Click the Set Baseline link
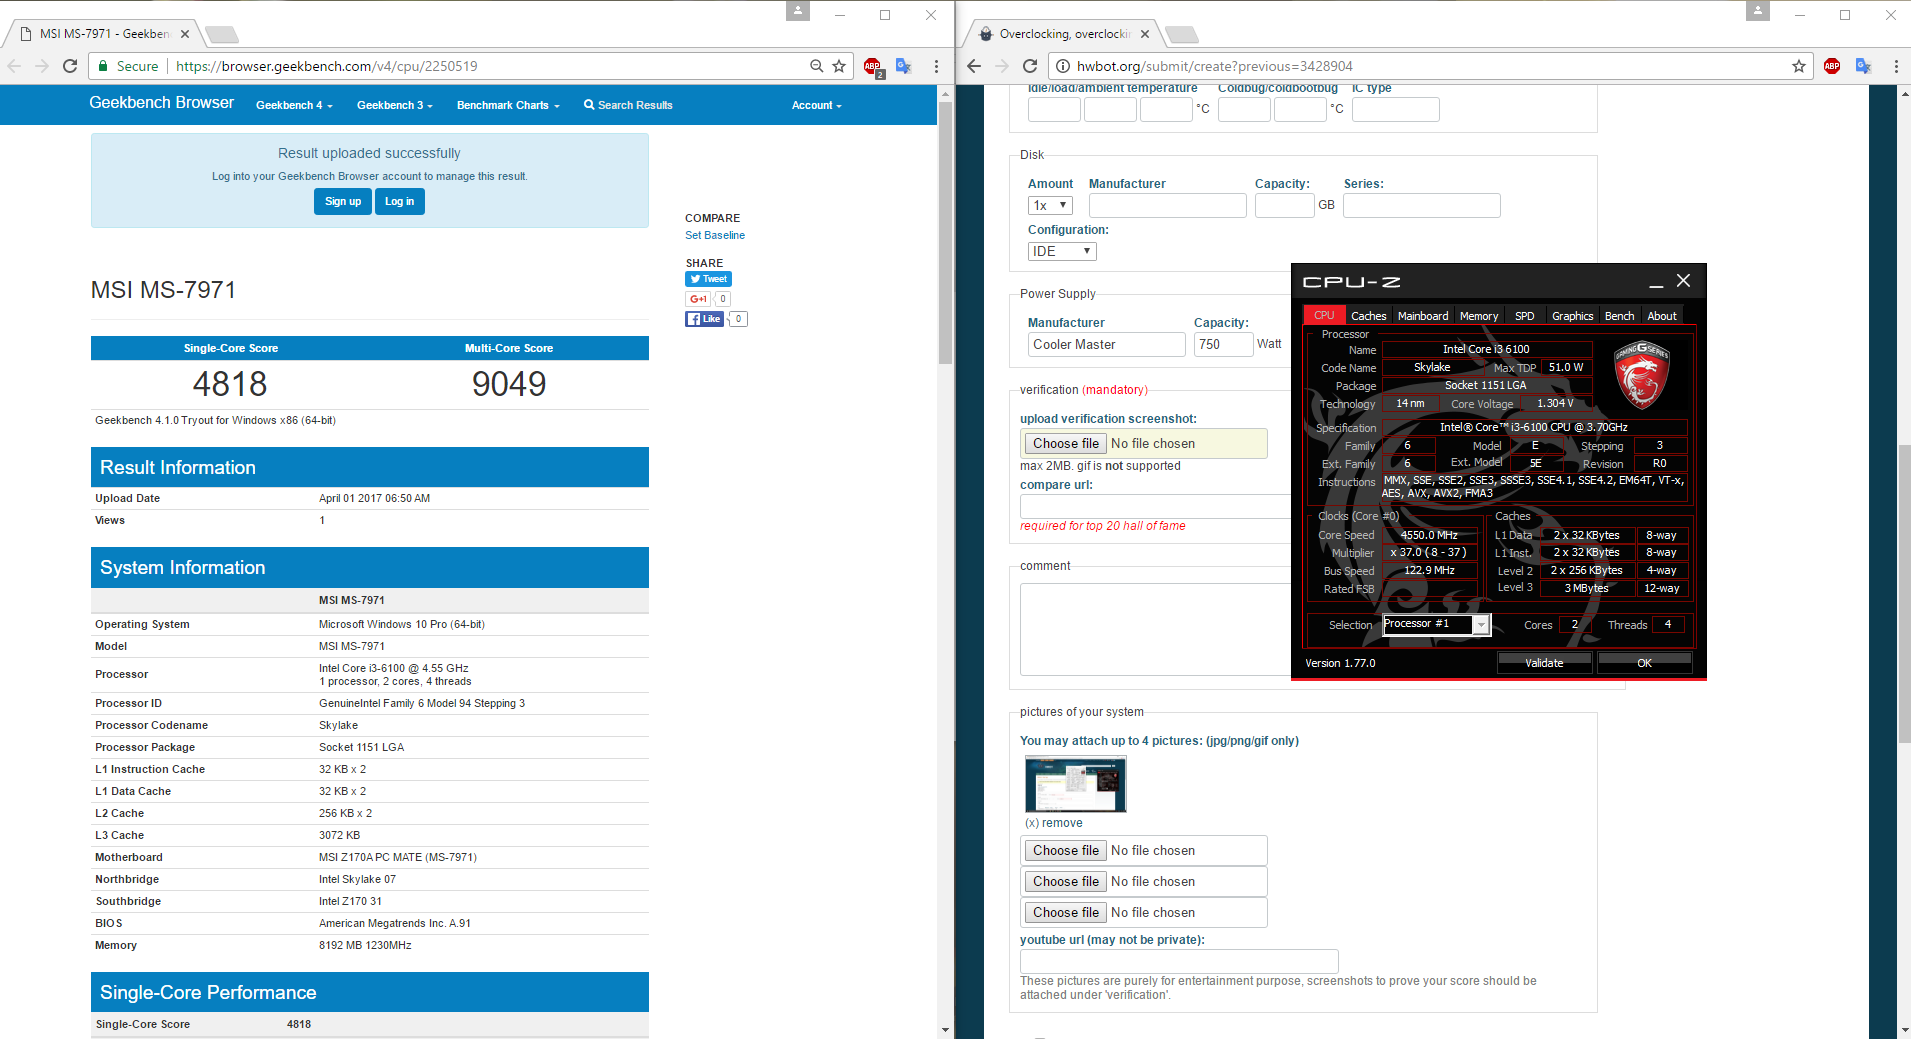1911x1039 pixels. [715, 235]
